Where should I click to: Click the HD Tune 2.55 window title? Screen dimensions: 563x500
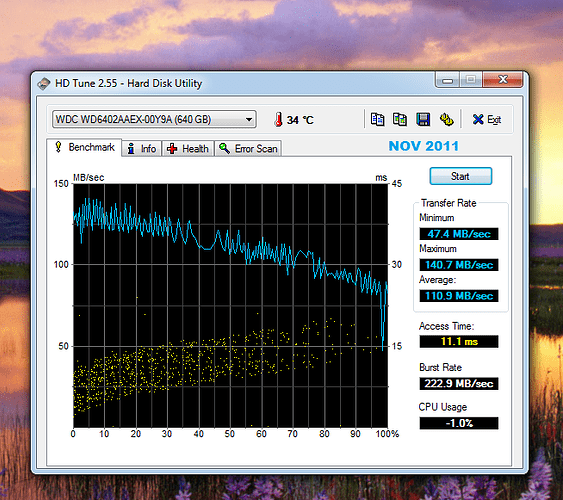tap(129, 83)
